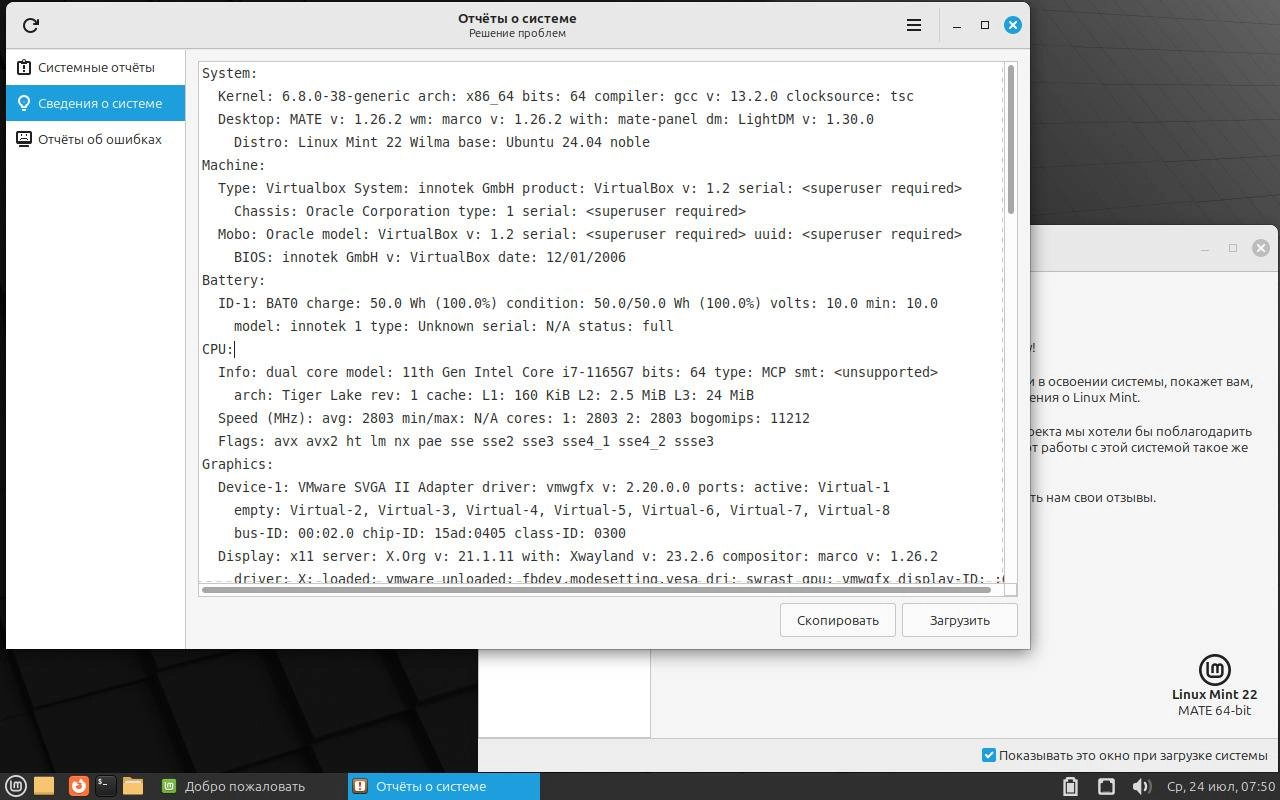
Task: Open the terminal from the taskbar
Action: click(105, 786)
